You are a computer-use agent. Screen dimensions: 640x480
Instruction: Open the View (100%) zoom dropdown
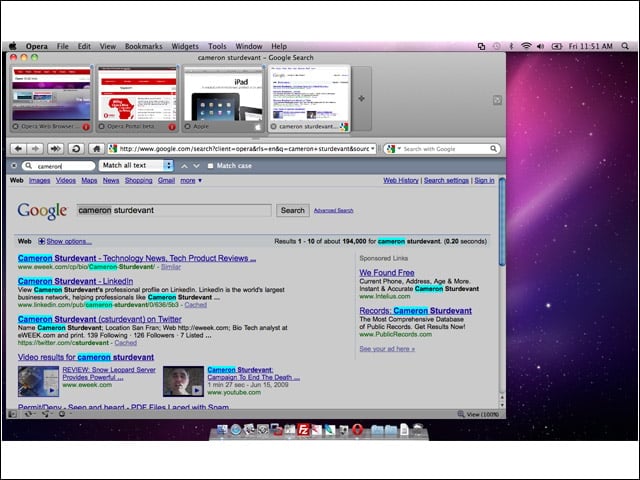[478, 414]
